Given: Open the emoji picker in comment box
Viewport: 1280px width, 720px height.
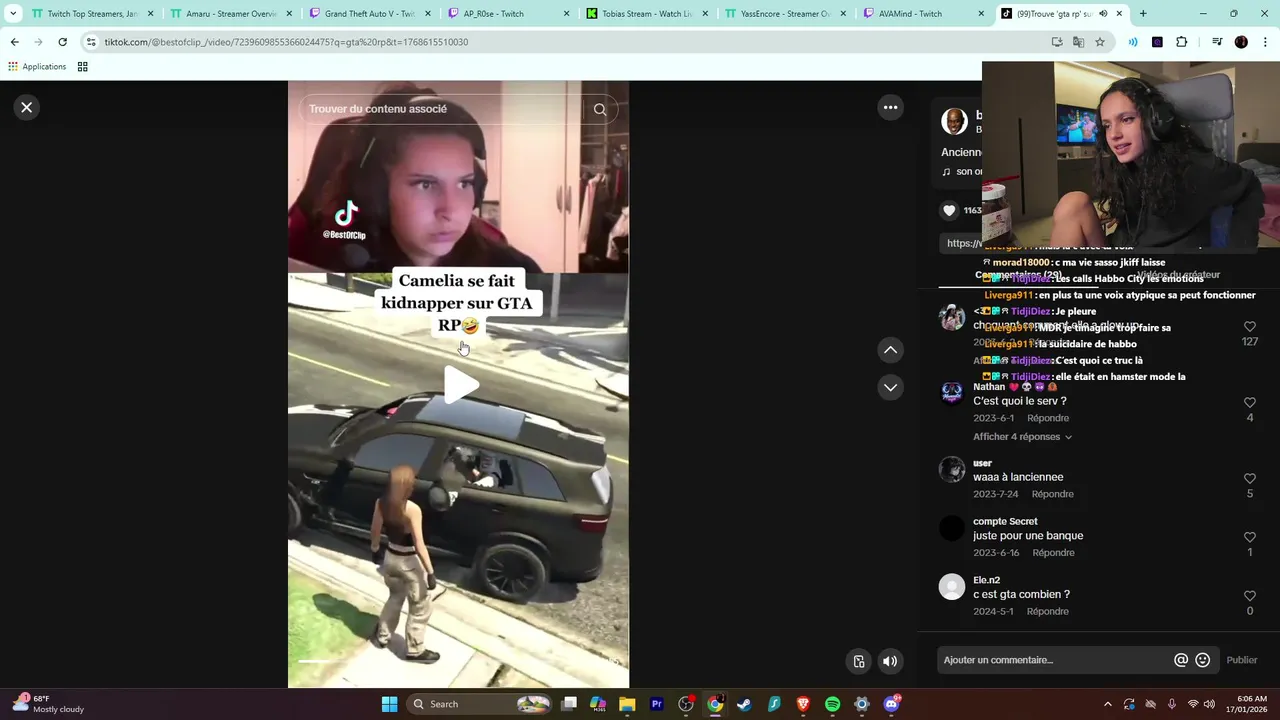Looking at the screenshot, I should [x=1203, y=660].
